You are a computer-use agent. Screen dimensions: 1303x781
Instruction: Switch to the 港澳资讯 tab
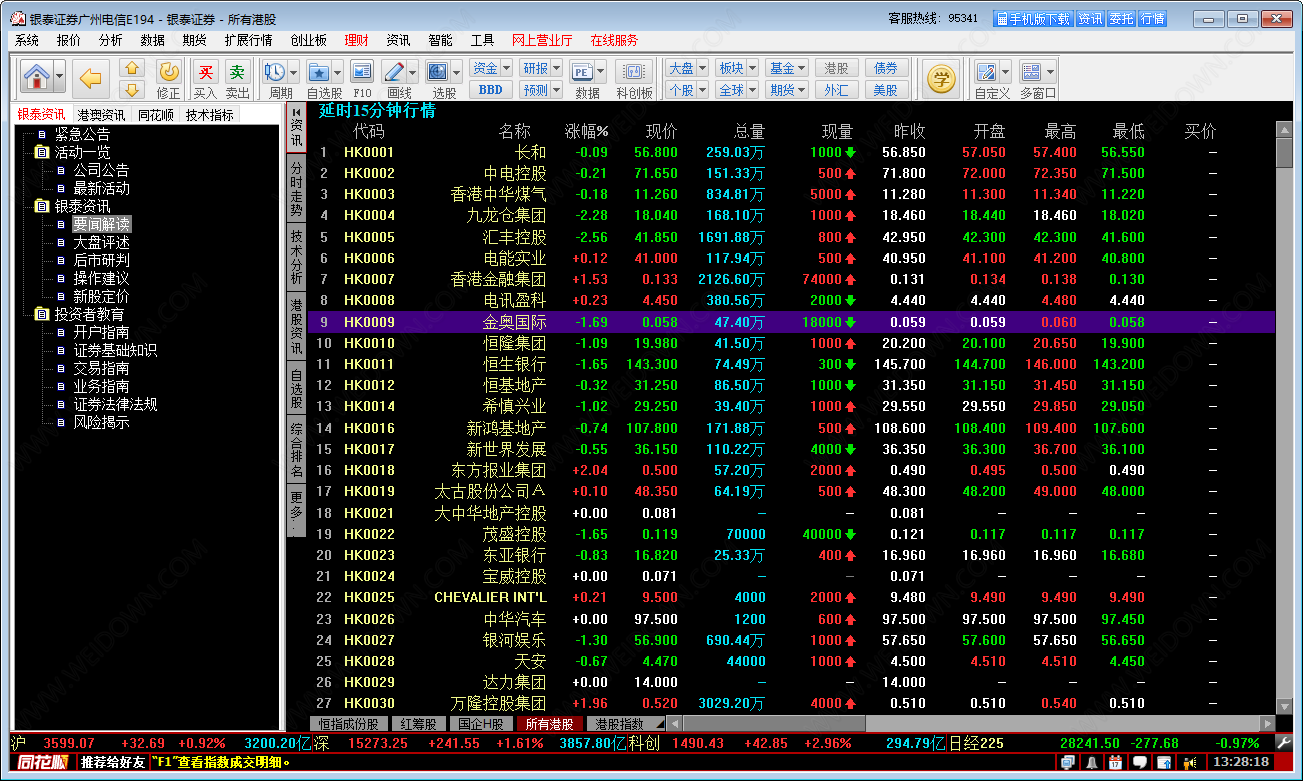point(102,115)
